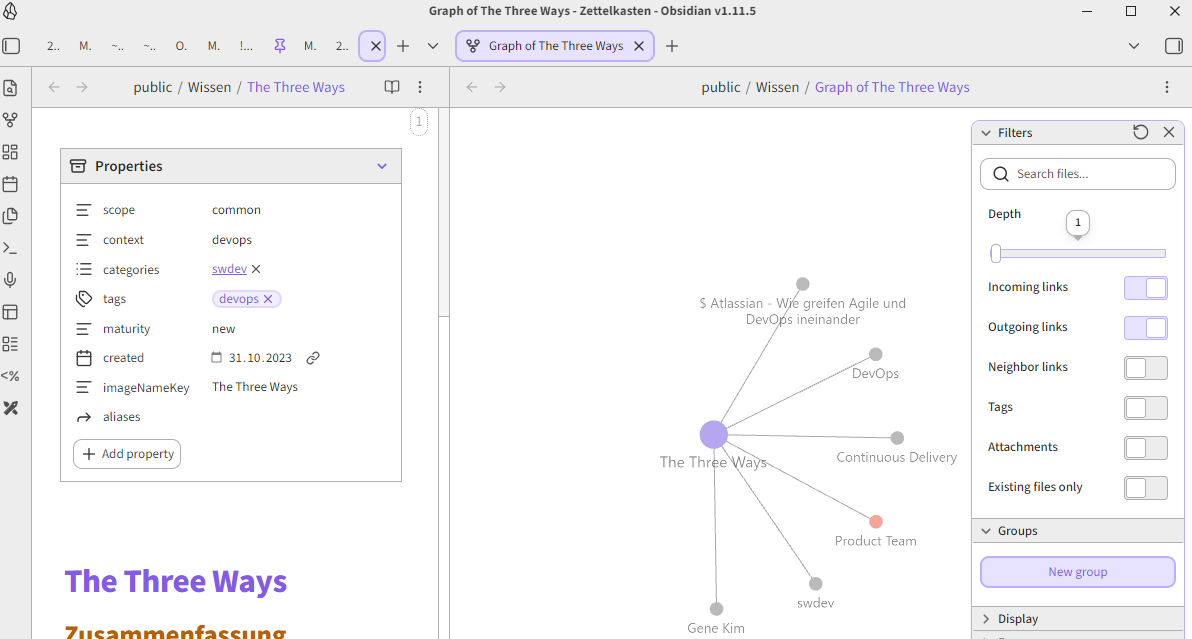Expand the Display section

tap(1018, 619)
